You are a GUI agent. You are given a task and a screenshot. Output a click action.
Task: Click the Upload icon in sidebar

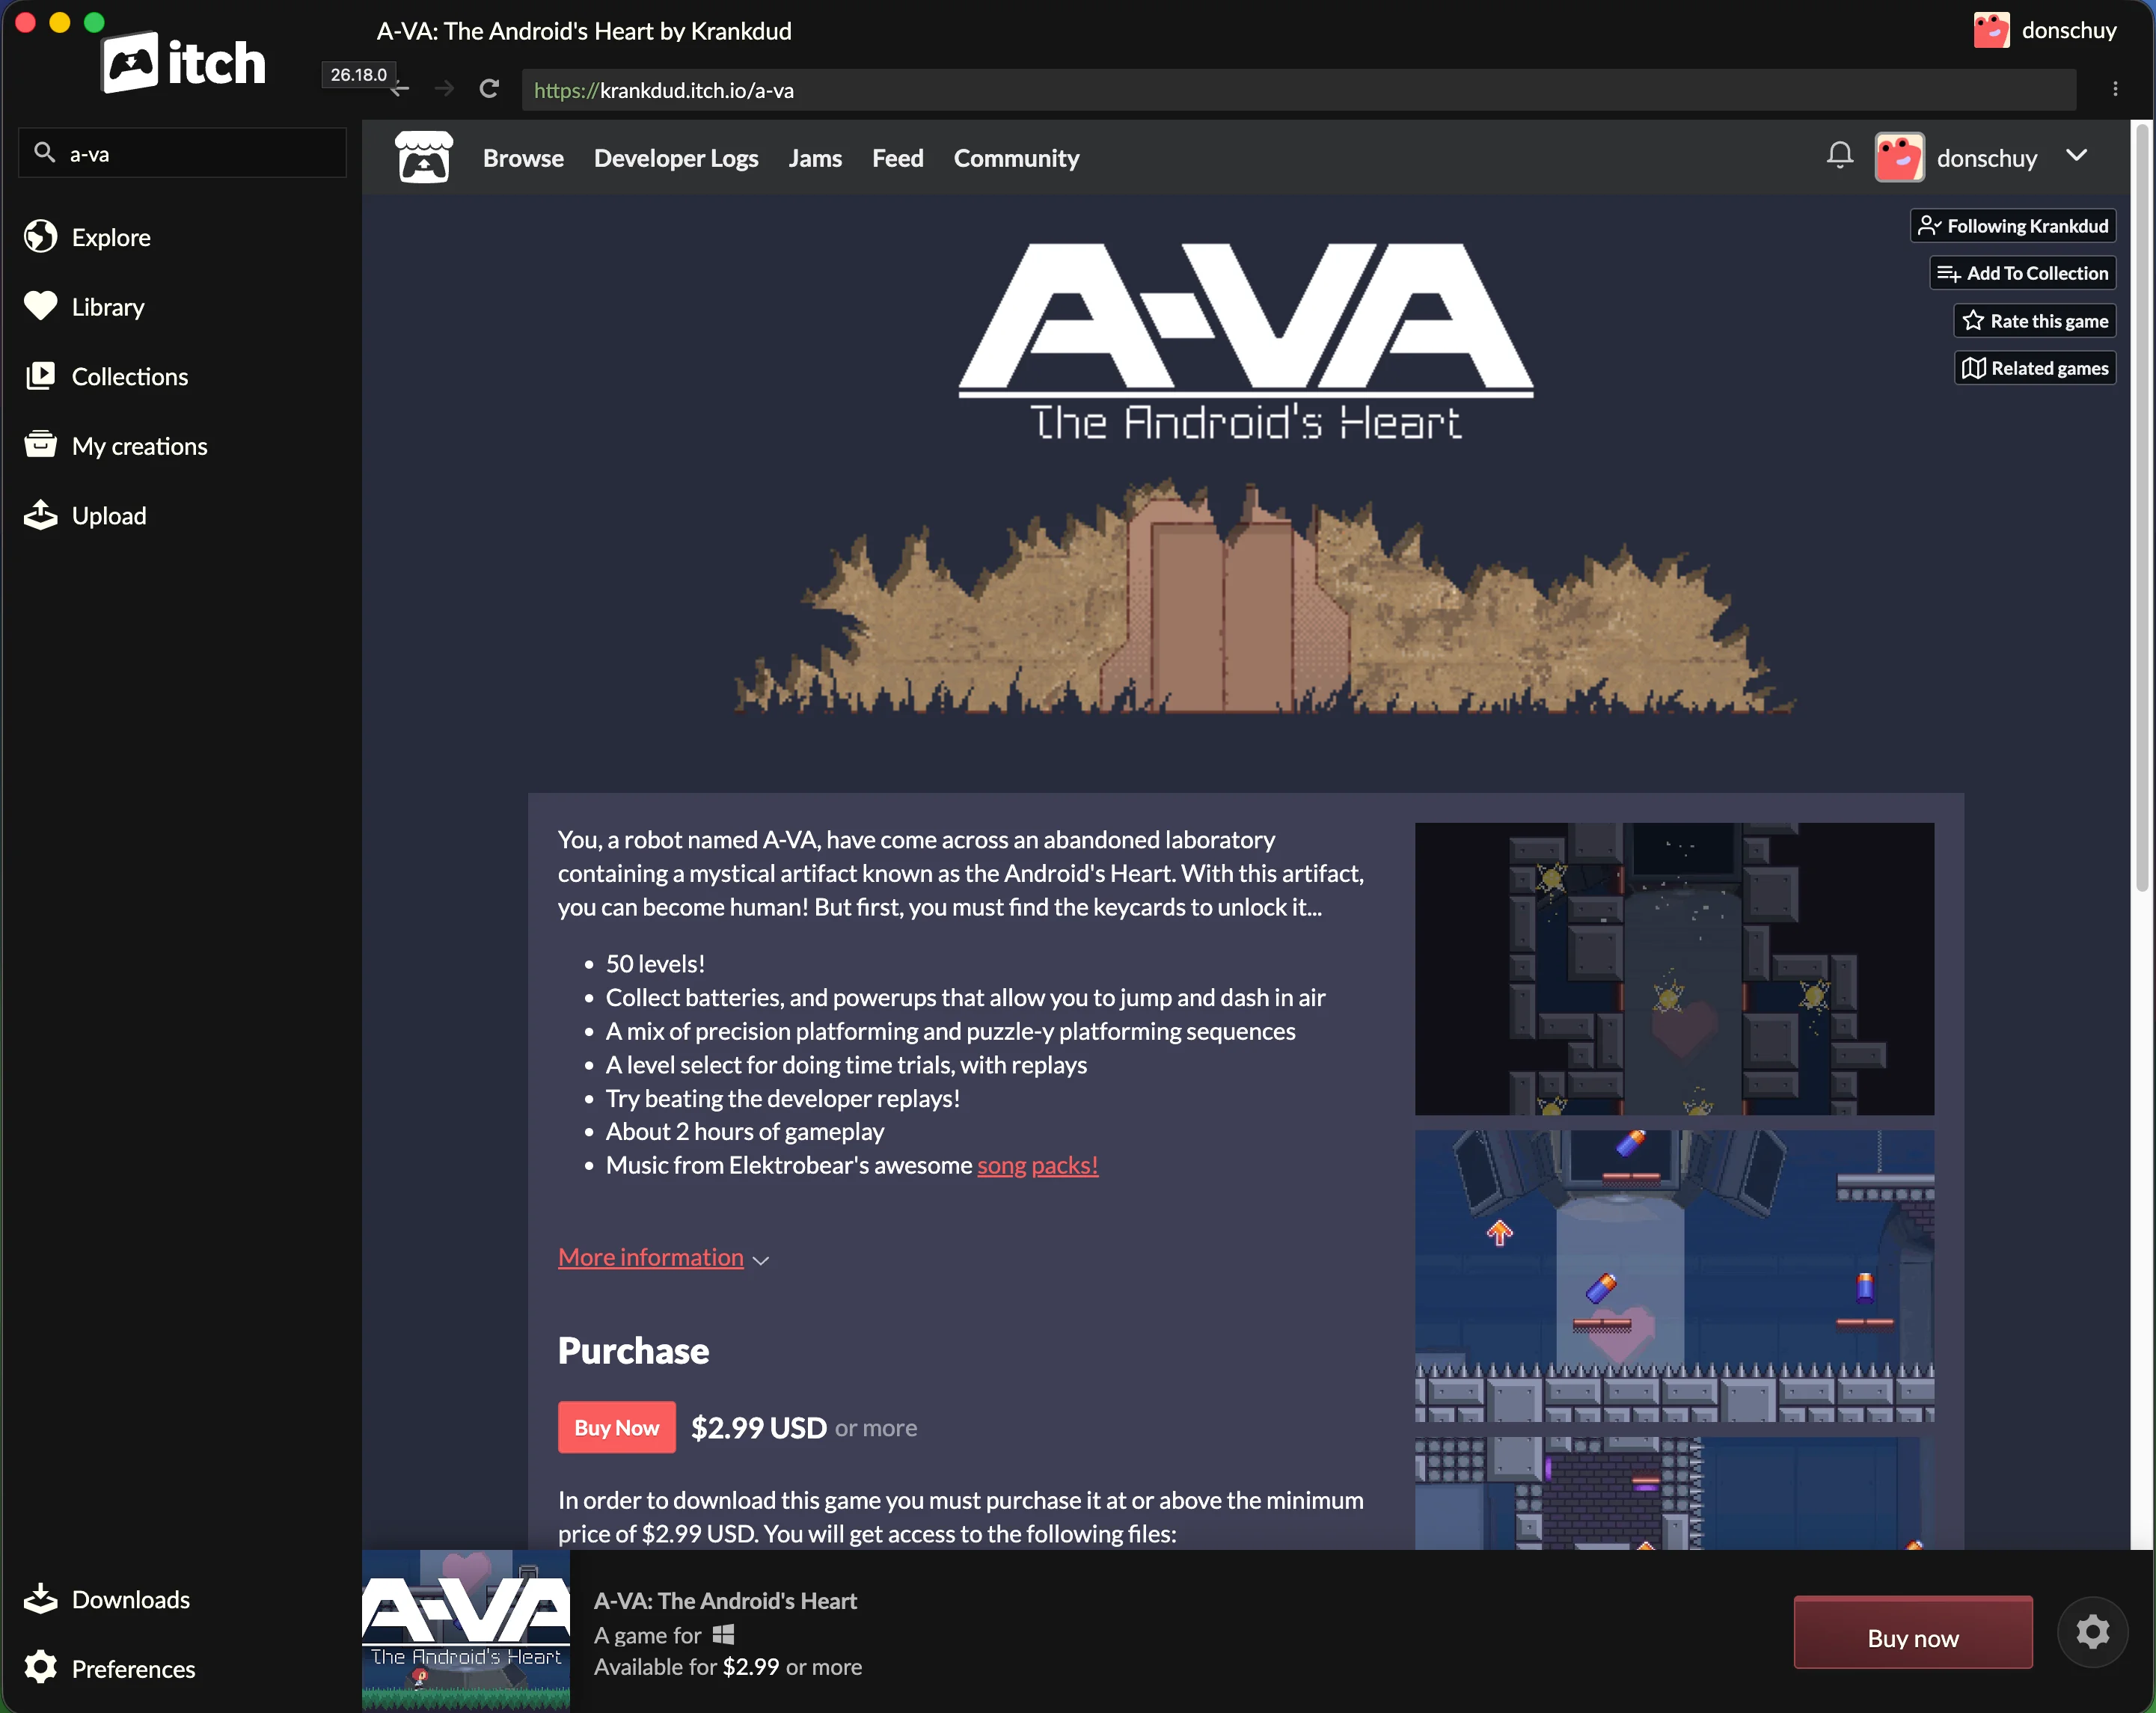pos(41,515)
